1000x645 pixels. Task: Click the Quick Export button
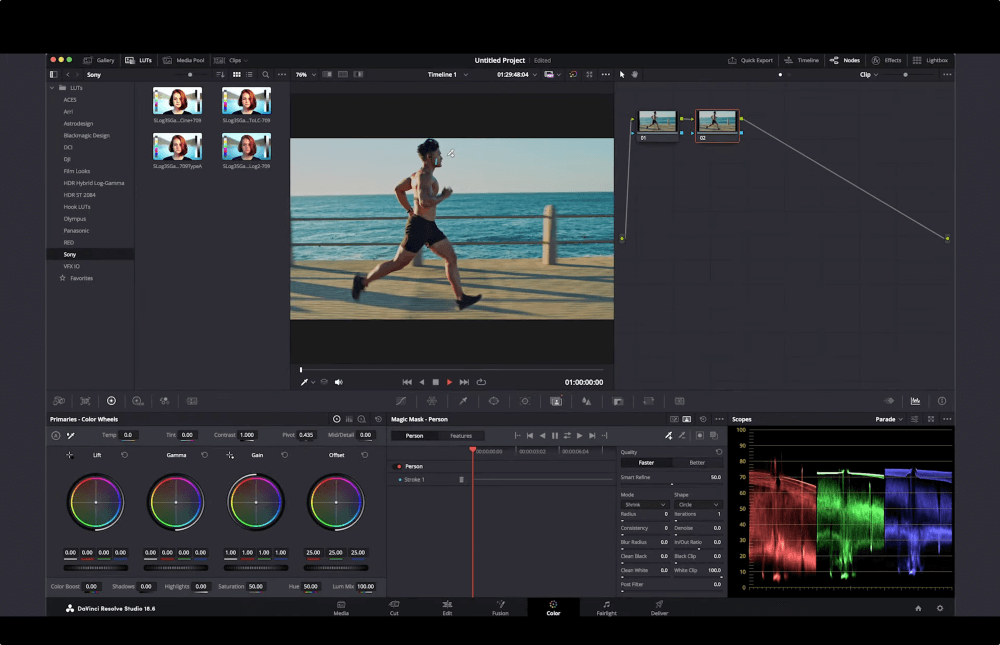click(751, 61)
